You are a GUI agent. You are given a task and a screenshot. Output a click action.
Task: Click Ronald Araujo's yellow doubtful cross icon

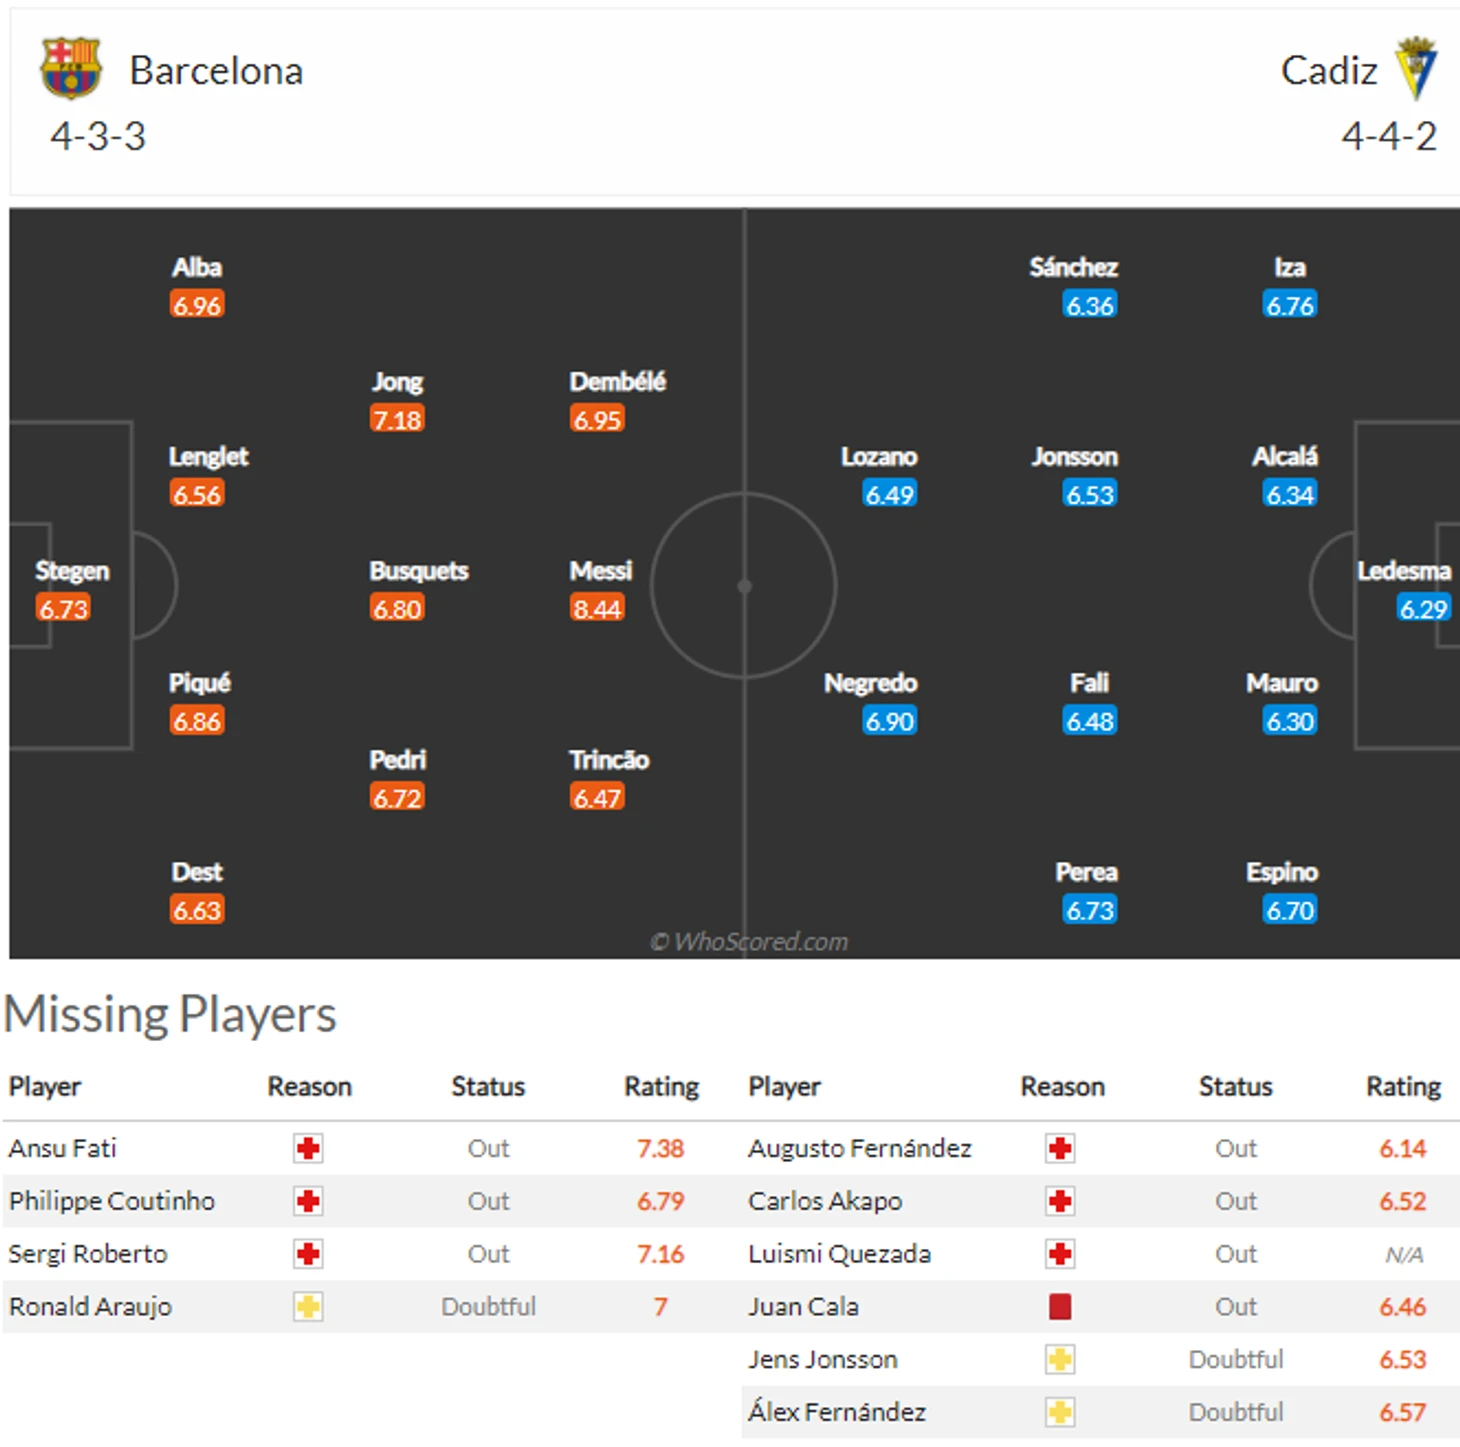point(308,1307)
